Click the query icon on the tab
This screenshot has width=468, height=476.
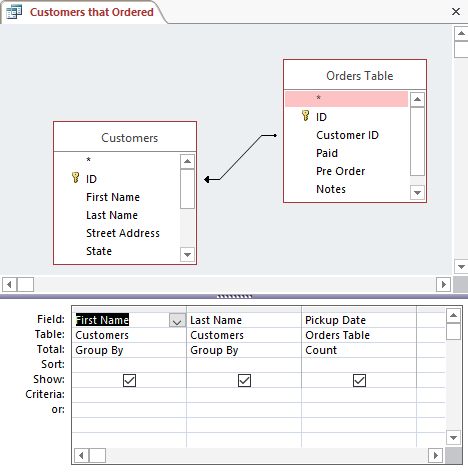click(x=14, y=12)
